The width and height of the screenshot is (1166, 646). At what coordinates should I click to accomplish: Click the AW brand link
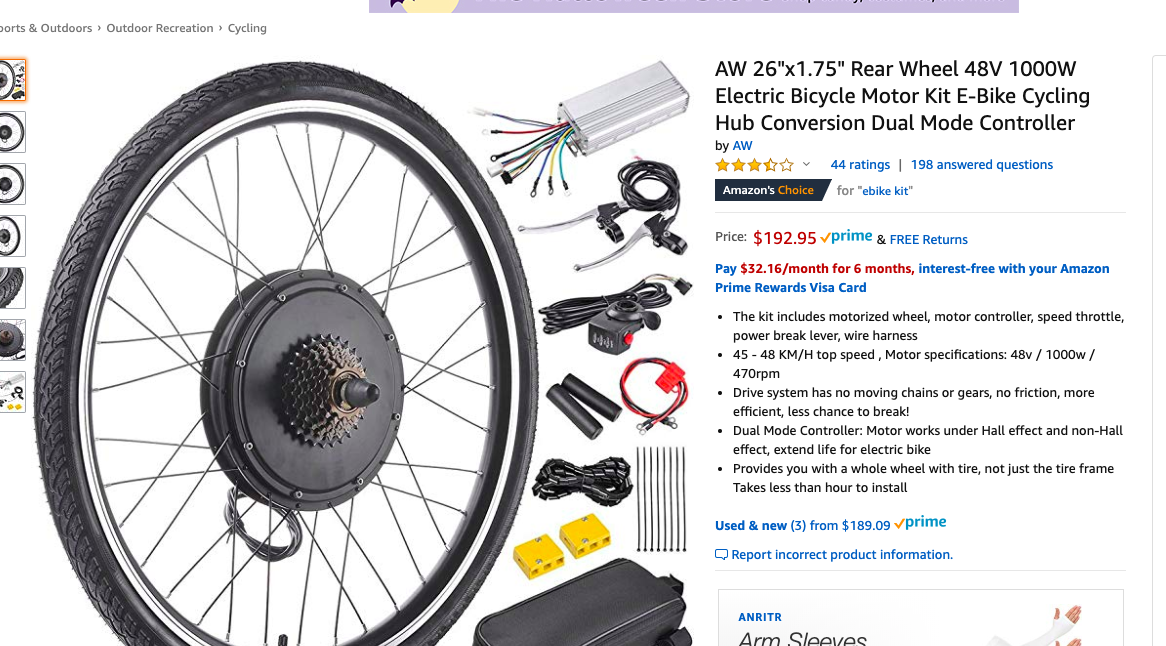click(742, 145)
